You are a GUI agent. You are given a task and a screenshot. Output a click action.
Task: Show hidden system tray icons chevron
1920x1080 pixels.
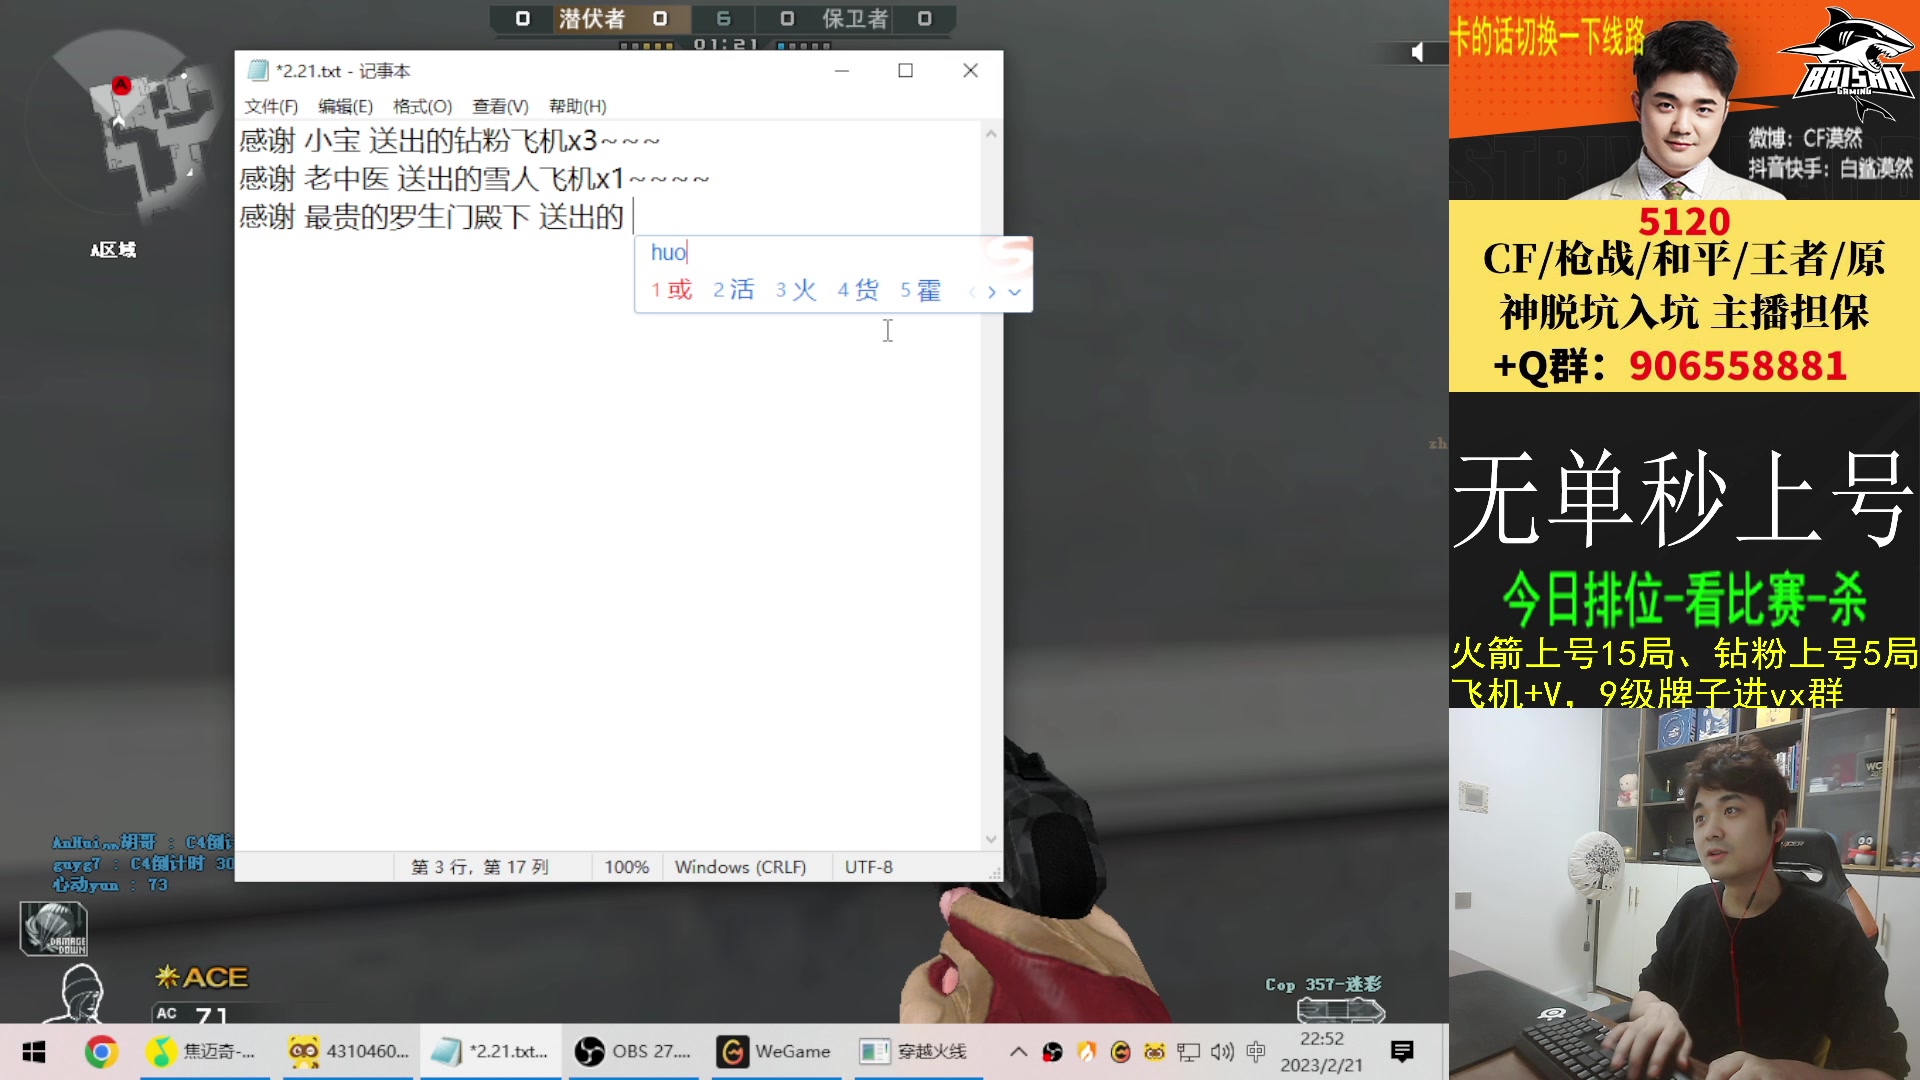tap(1018, 1052)
